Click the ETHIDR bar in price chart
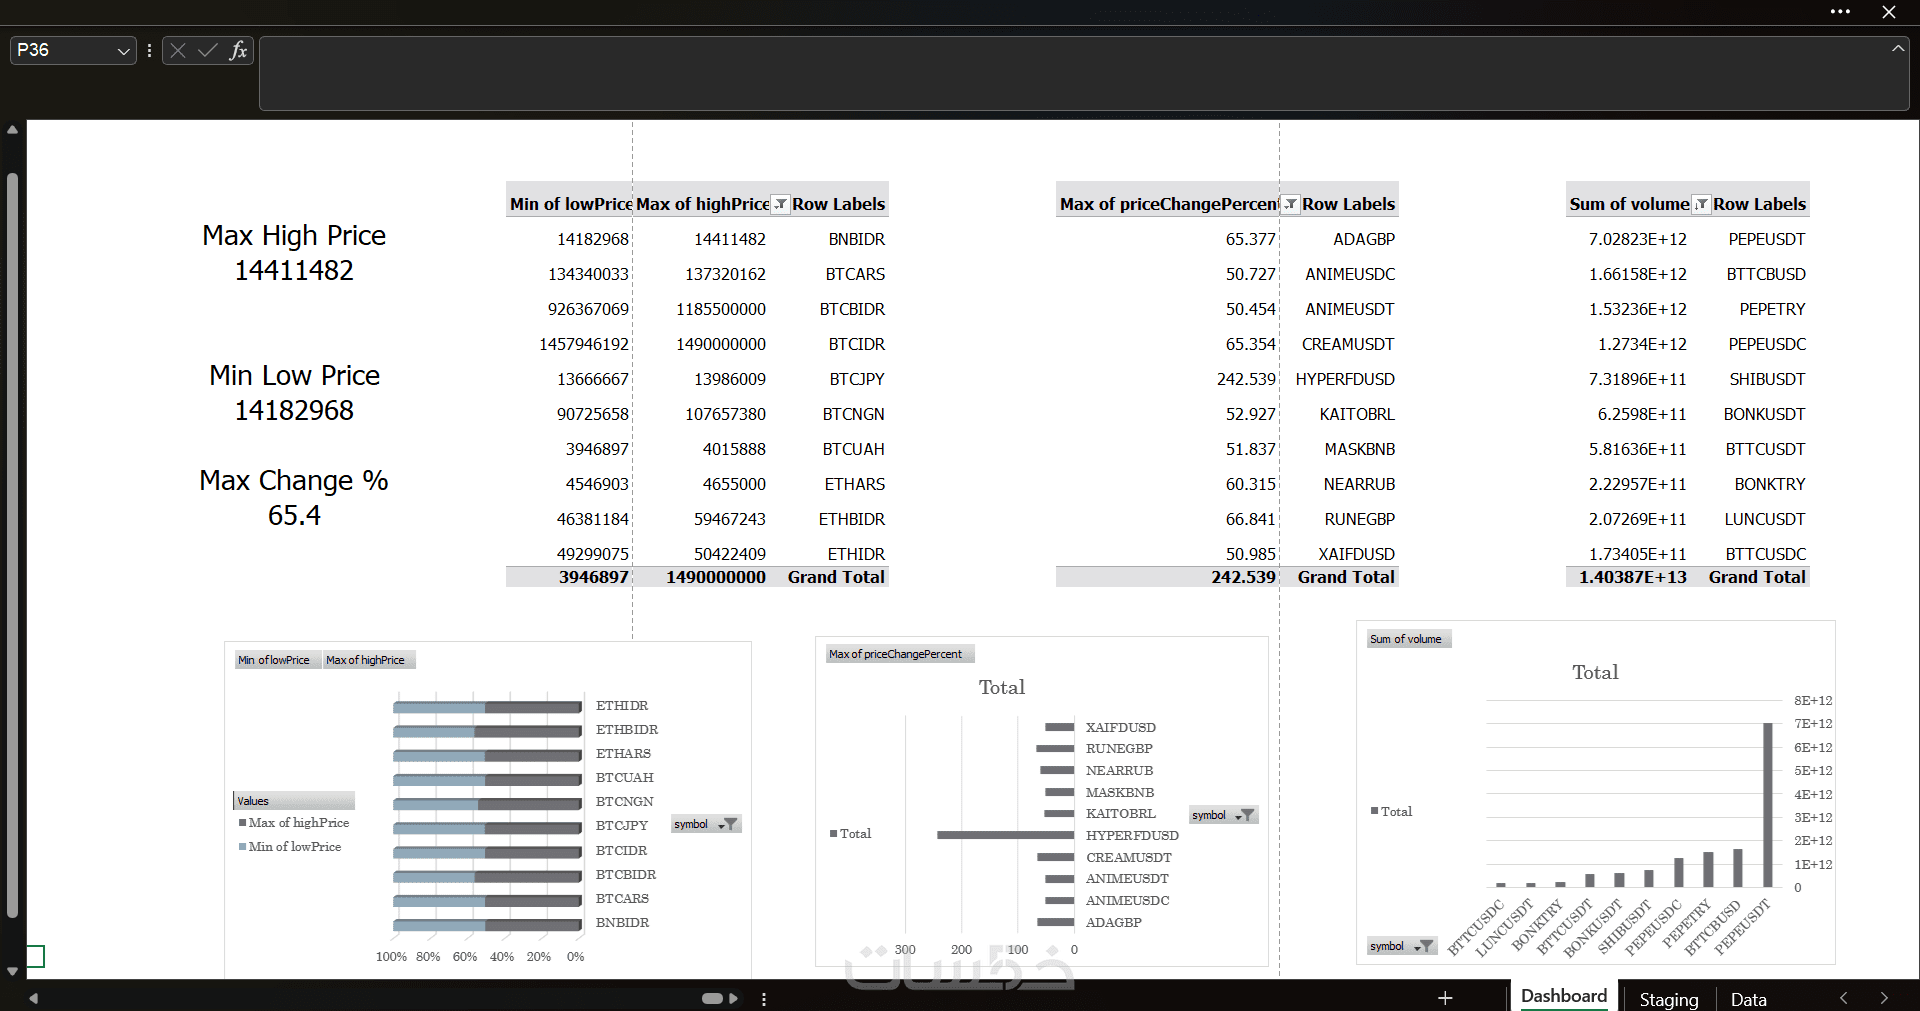 [487, 706]
